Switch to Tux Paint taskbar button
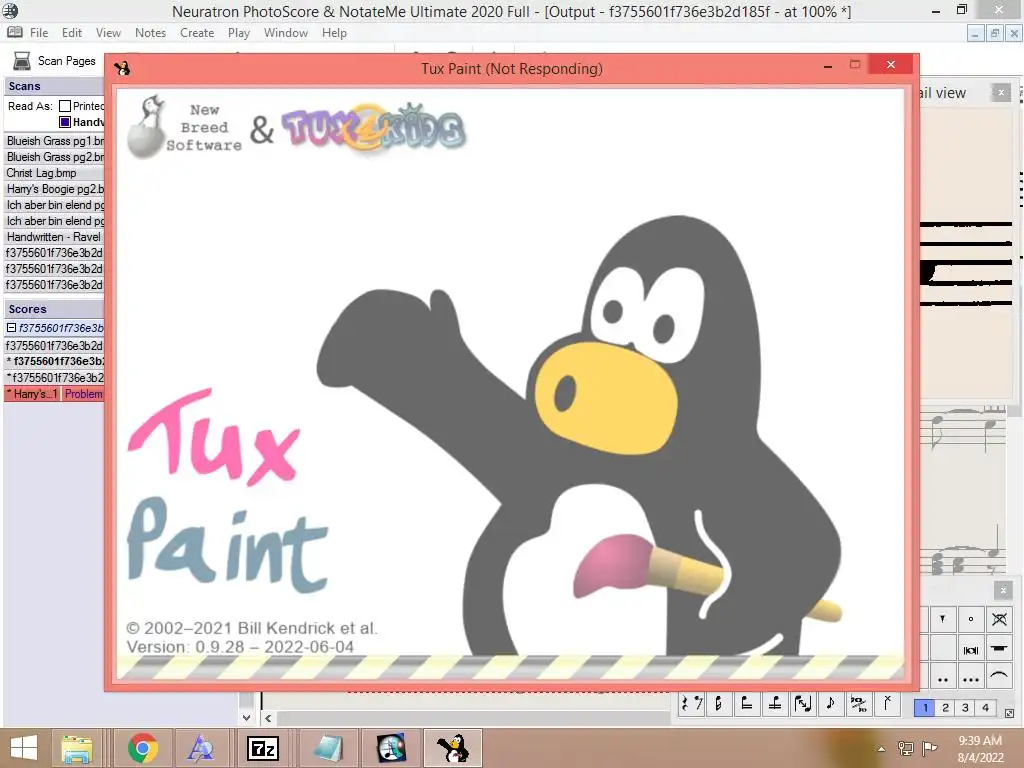1024x768 pixels. click(453, 748)
